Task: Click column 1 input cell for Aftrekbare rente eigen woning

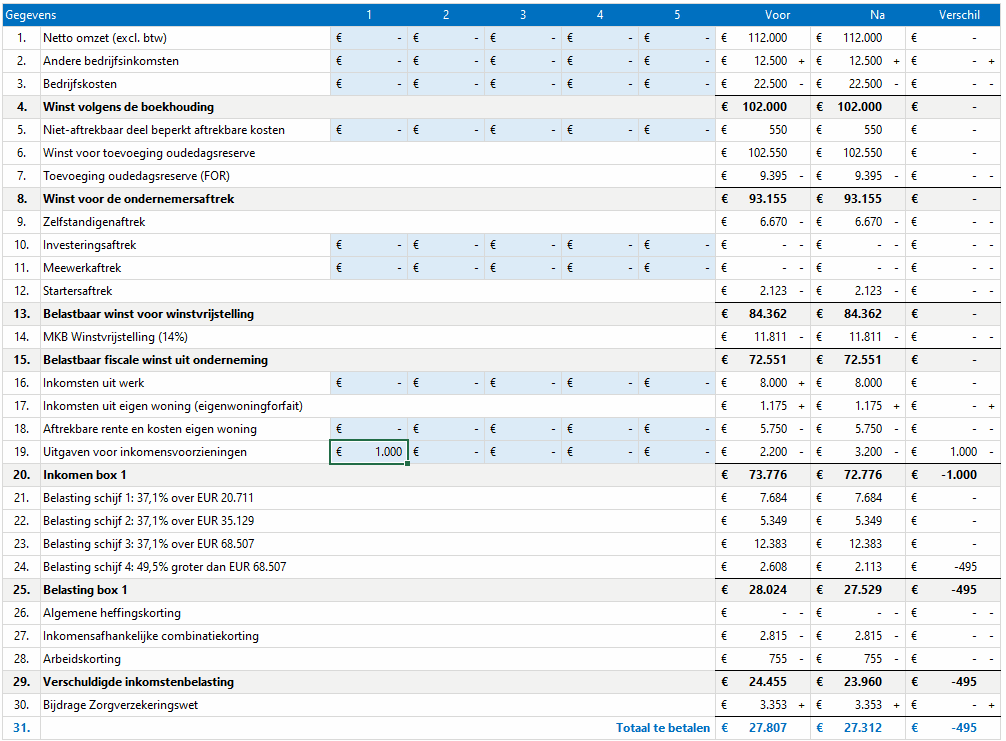Action: tap(369, 429)
